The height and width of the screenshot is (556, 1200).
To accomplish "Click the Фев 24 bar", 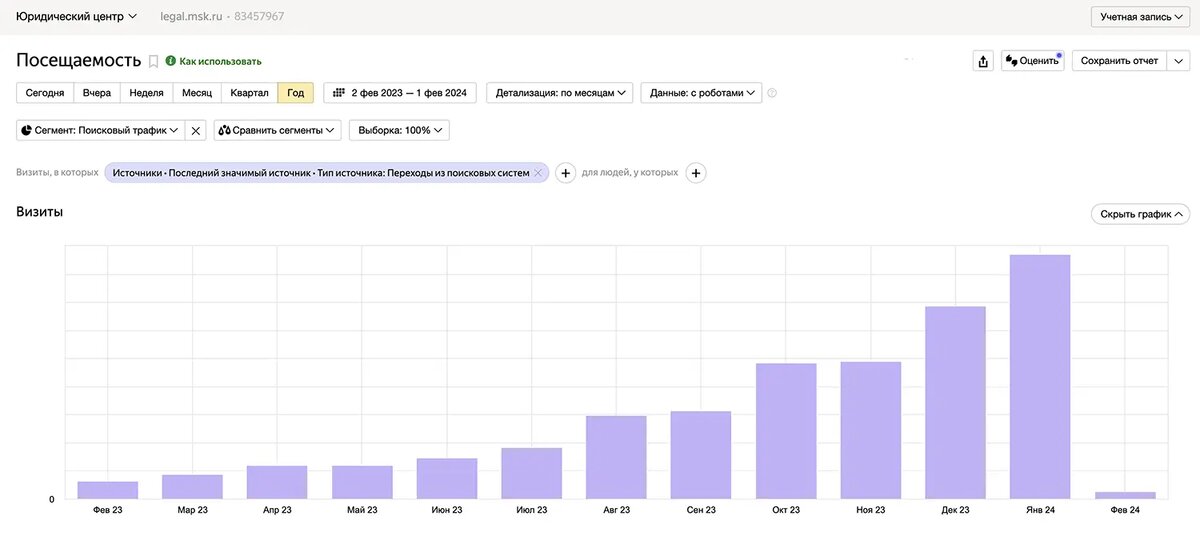I will pos(1125,495).
